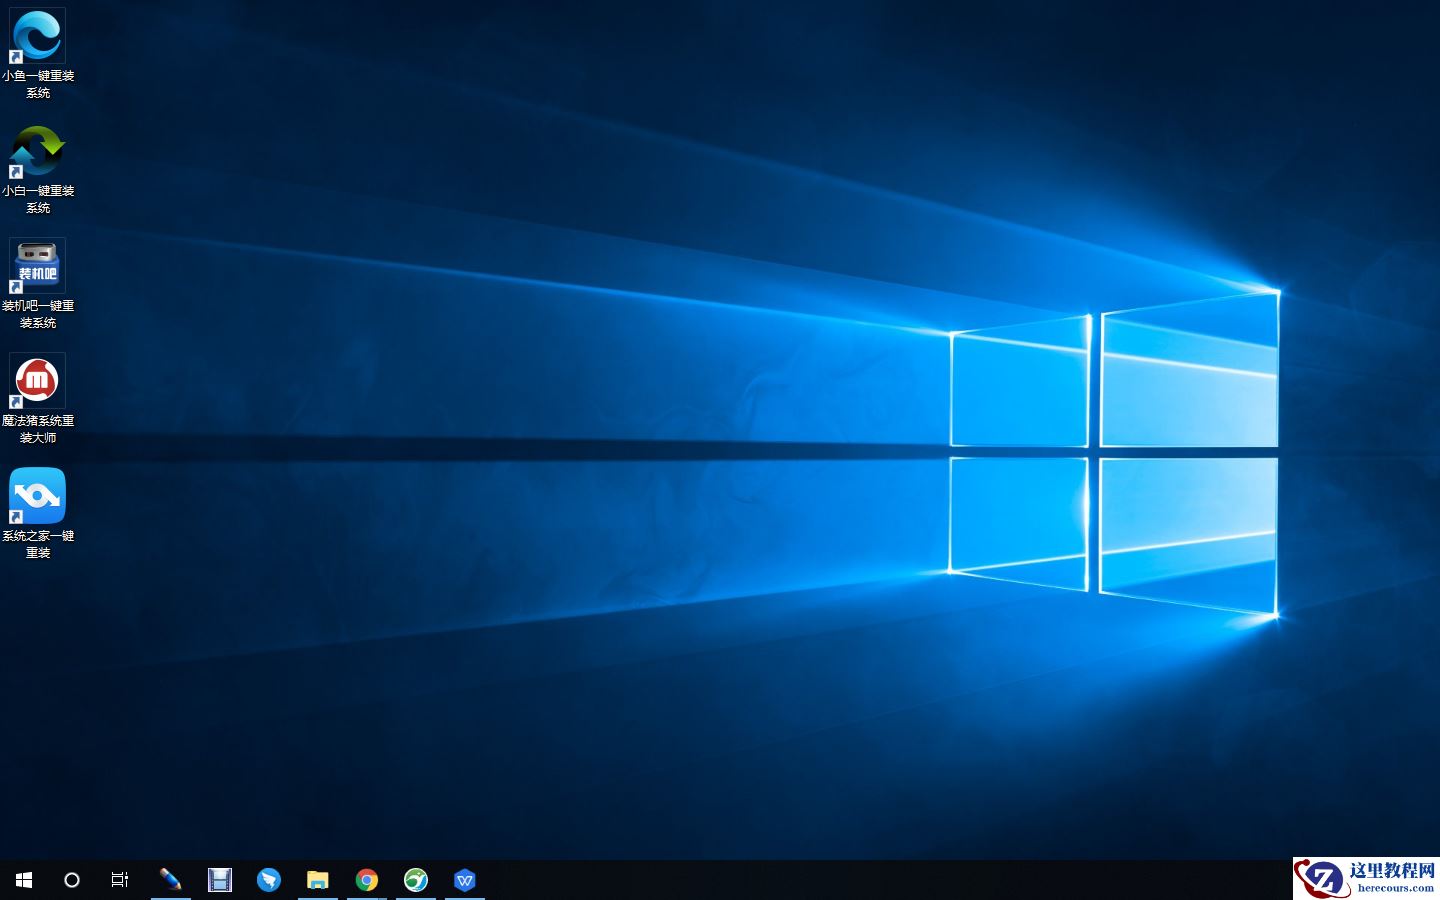Click the 系统之家一键重装 text label

(38, 544)
